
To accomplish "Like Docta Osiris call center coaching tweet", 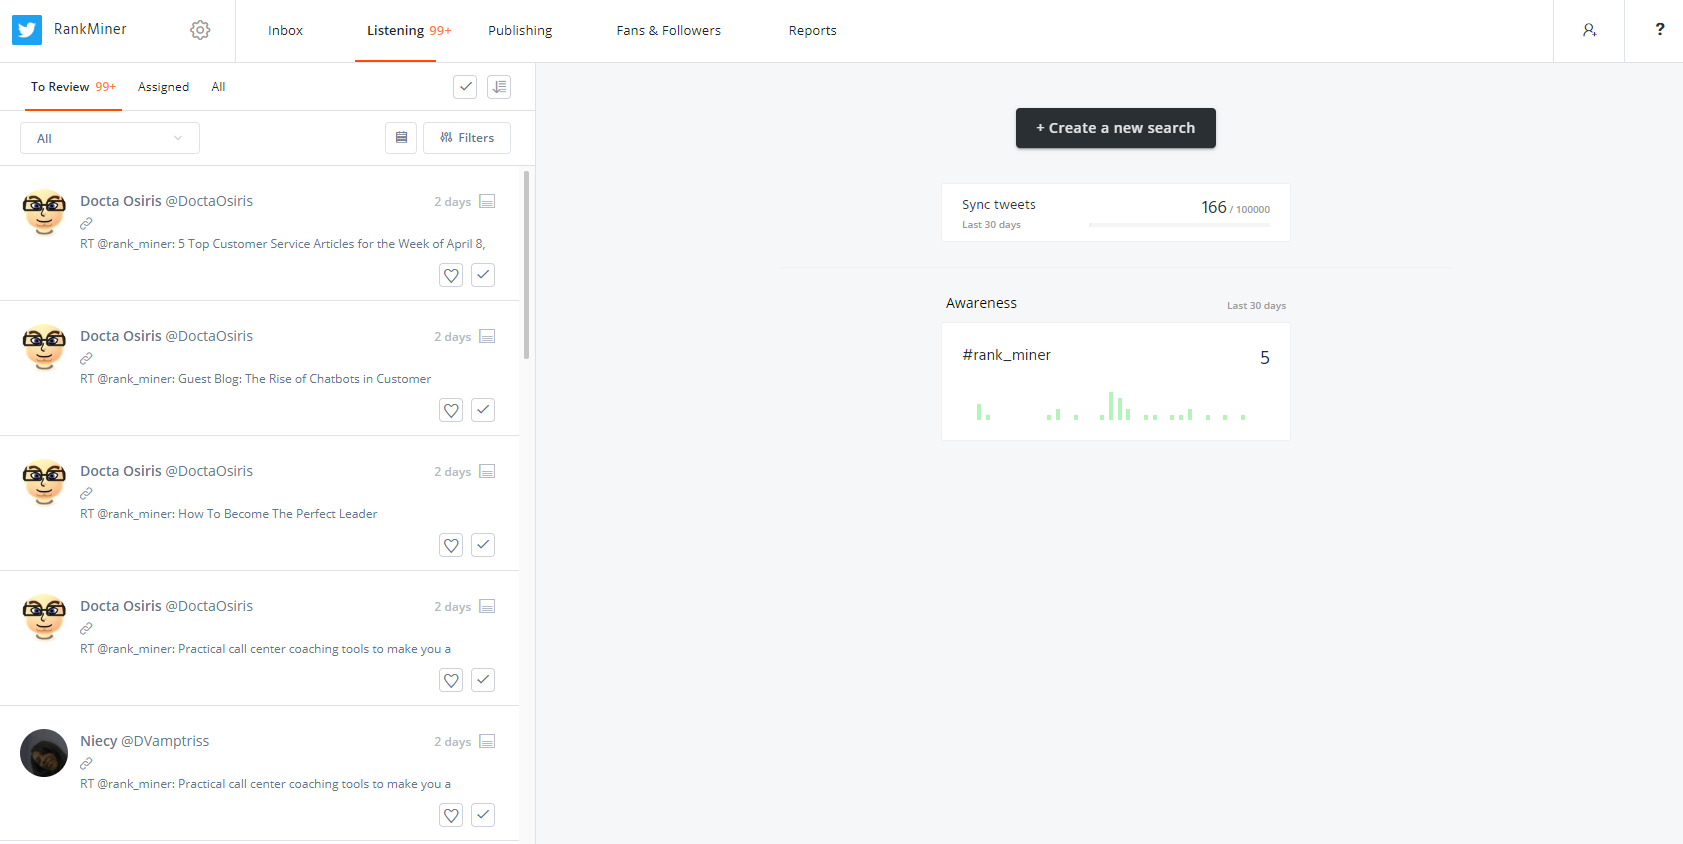I will click(x=451, y=680).
